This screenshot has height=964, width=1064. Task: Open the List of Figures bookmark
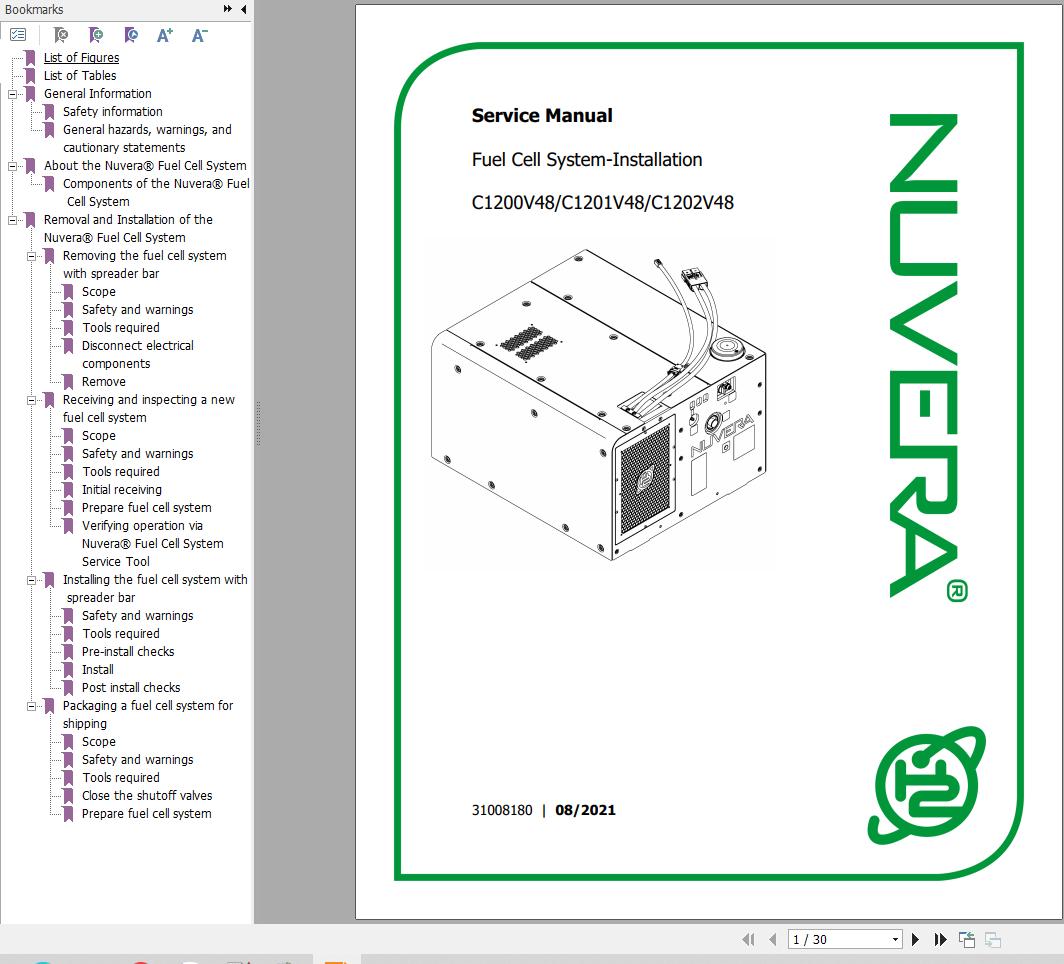tap(81, 58)
